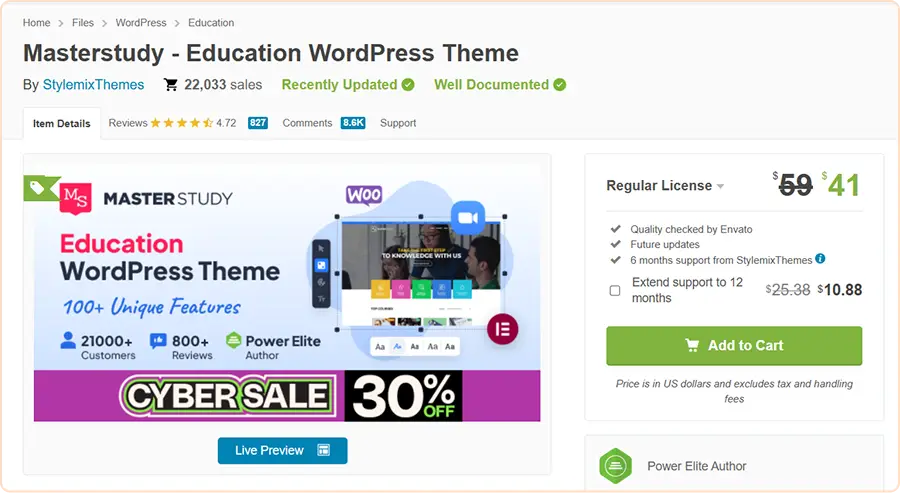Click the Power Elite Author hexagon badge
The width and height of the screenshot is (900, 493).
[615, 465]
